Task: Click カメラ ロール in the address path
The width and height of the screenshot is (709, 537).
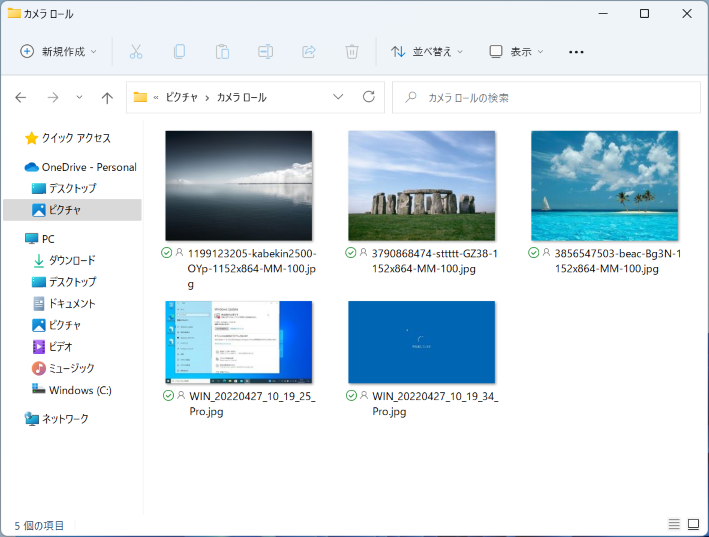Action: tap(241, 97)
